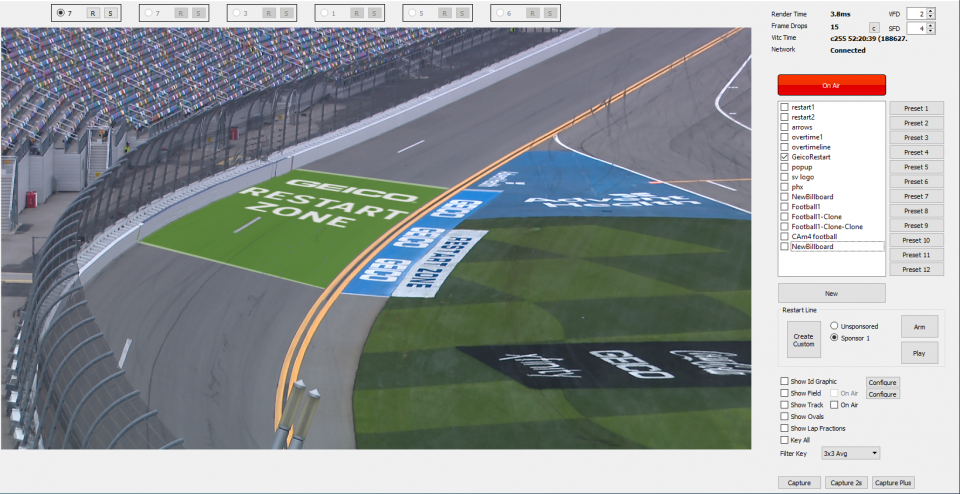The width and height of the screenshot is (960, 494).
Task: Tick the arrows checkbox
Action: pos(784,127)
